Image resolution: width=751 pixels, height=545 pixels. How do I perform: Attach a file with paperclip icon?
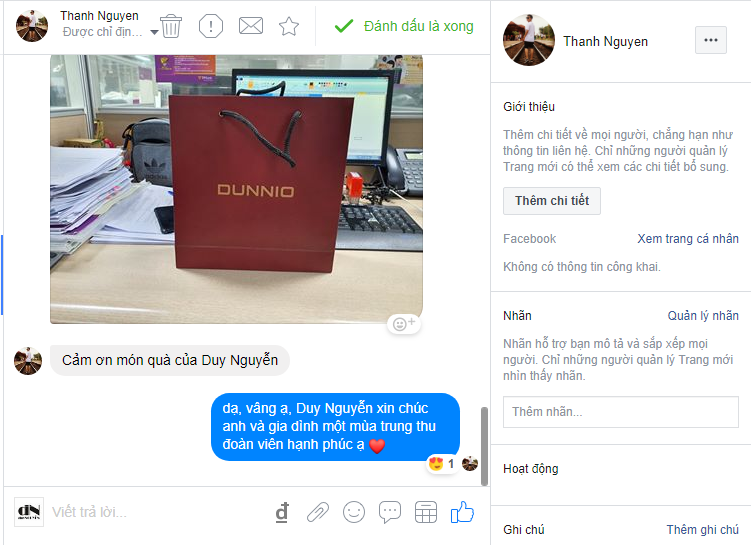(318, 512)
